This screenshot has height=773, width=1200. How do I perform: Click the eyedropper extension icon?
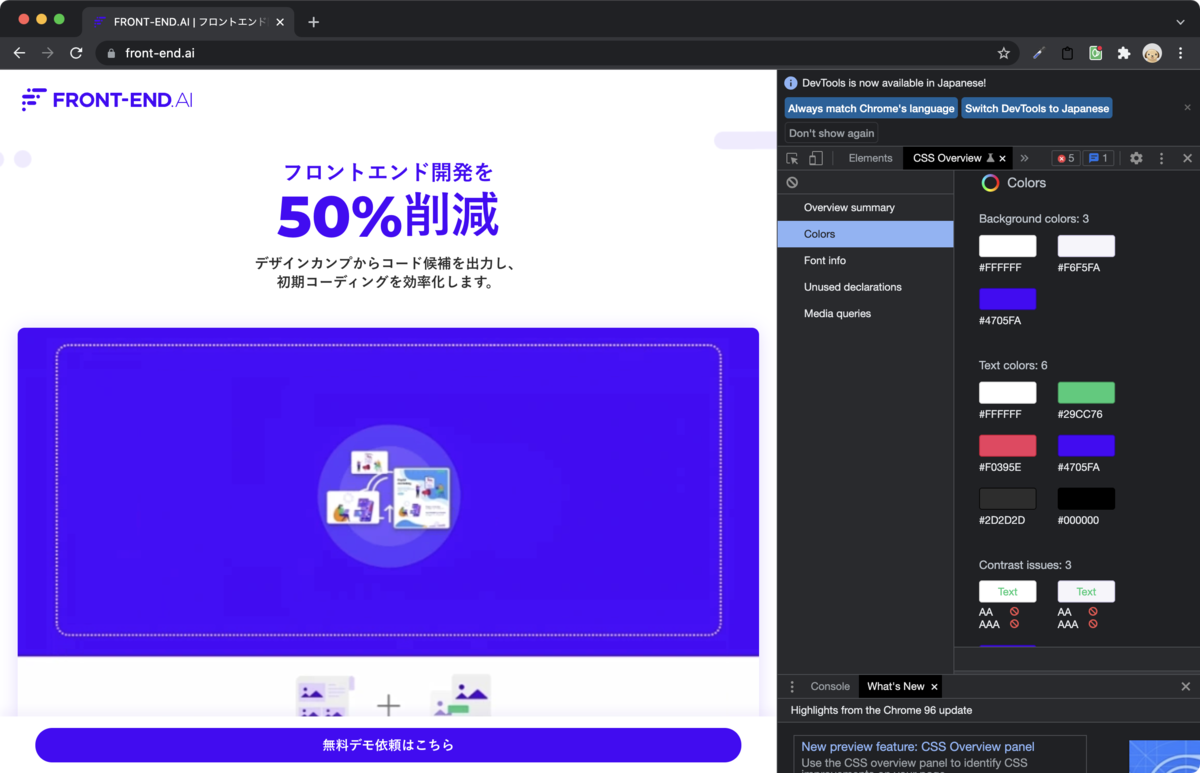pyautogui.click(x=1039, y=53)
